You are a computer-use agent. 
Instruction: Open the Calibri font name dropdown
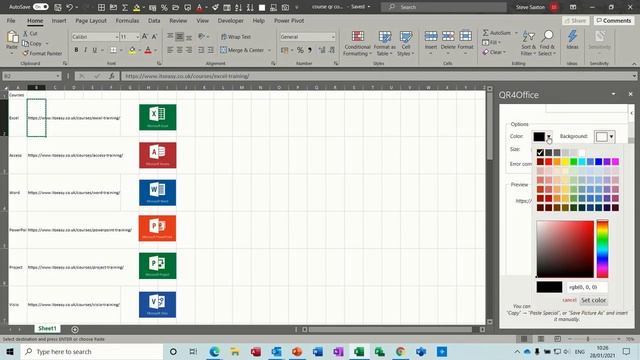(x=116, y=37)
